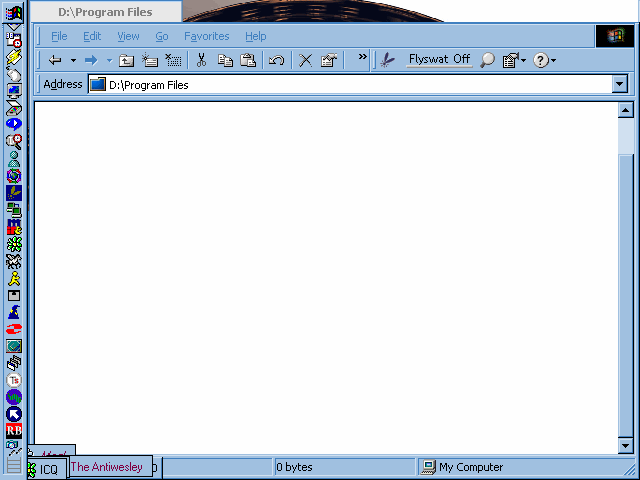
Task: Click the magnifier icon beside Flyswat
Action: 487,60
